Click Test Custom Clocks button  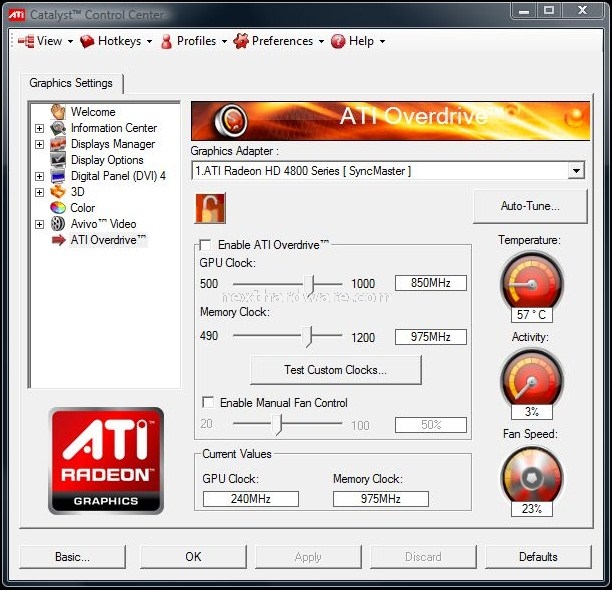(336, 370)
